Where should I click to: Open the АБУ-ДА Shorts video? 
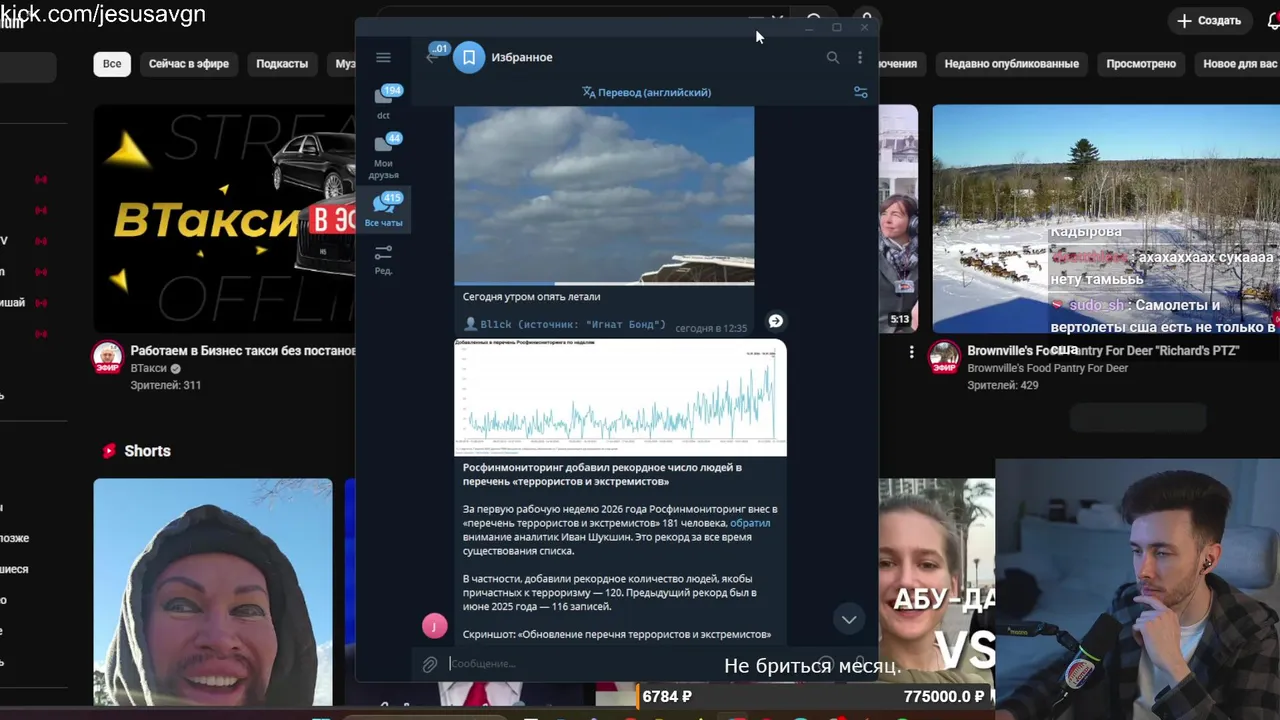(937, 580)
